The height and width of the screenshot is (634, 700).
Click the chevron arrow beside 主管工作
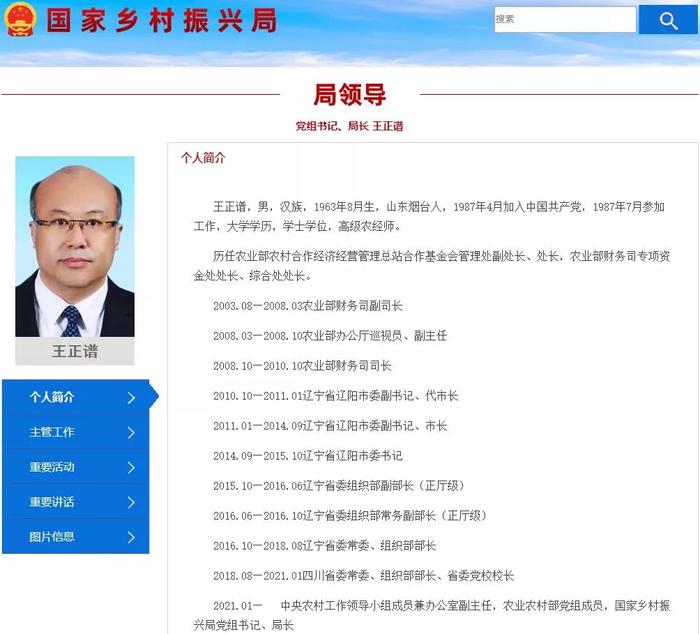(131, 433)
